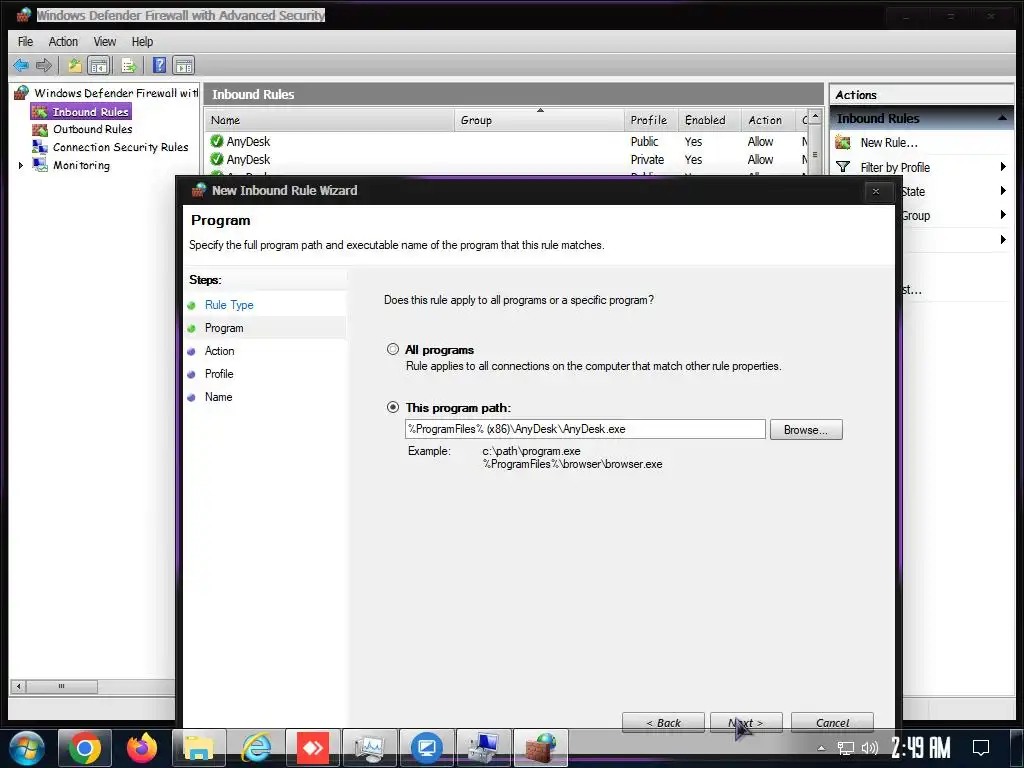The height and width of the screenshot is (768, 1024).
Task: Open the resource monitor taskbar icon
Action: coord(370,748)
